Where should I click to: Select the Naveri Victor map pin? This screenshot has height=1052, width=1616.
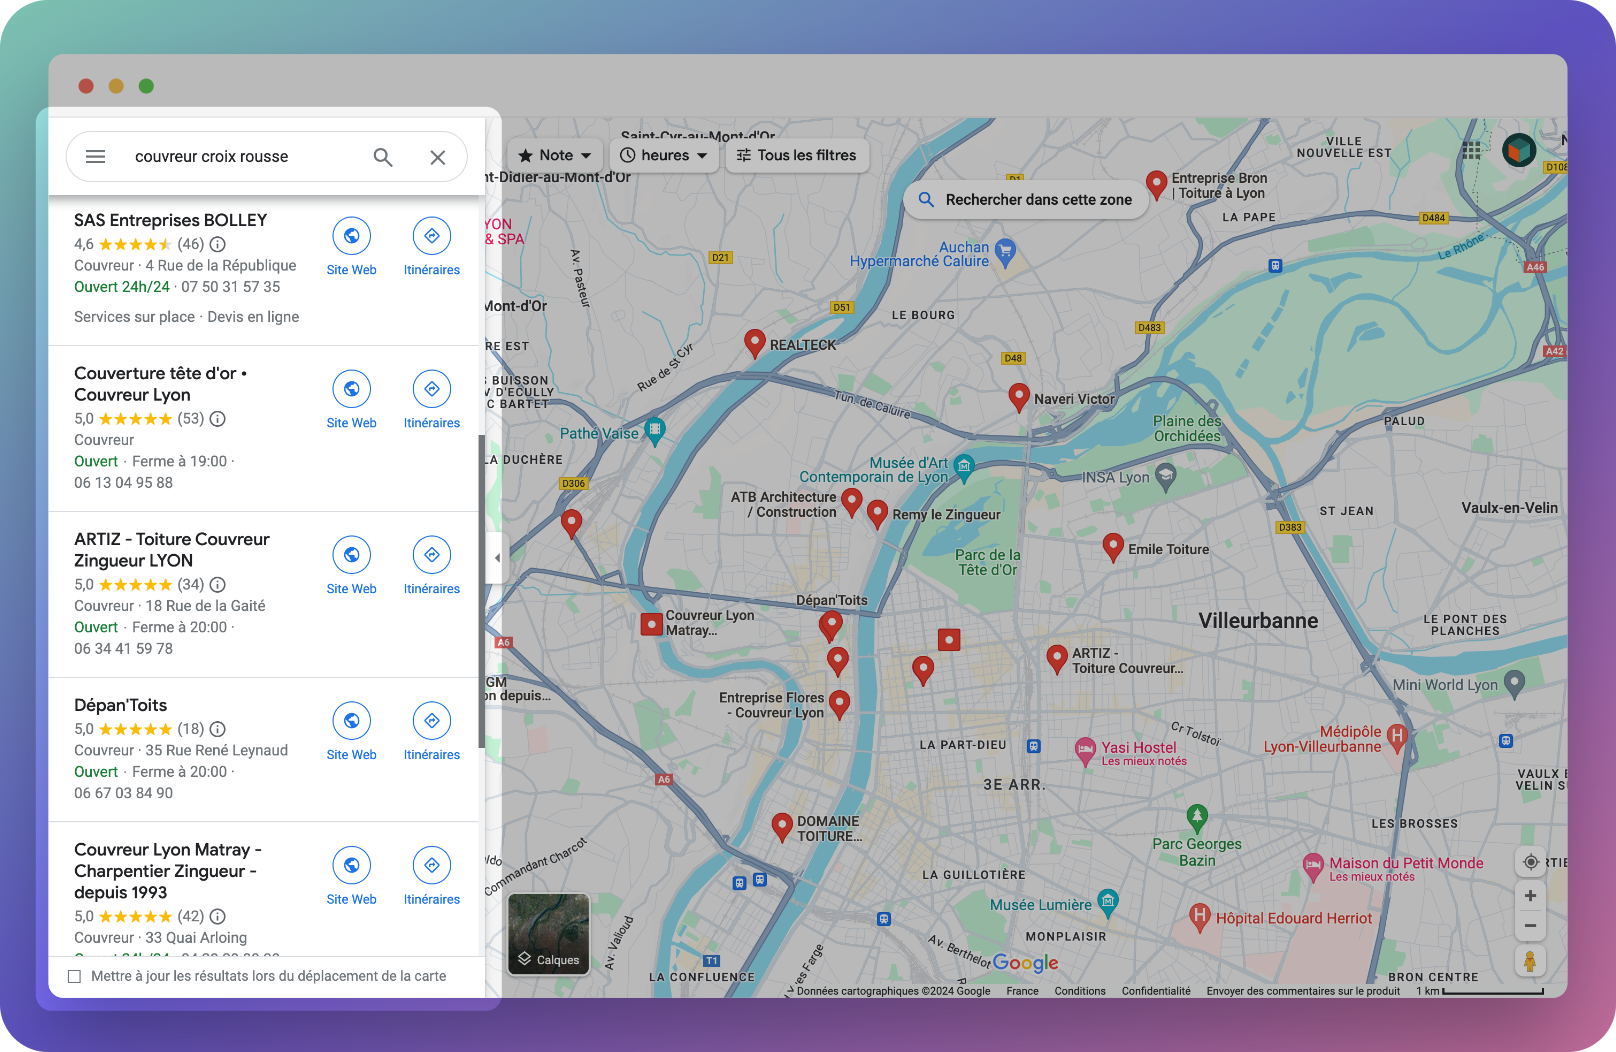pyautogui.click(x=1019, y=397)
